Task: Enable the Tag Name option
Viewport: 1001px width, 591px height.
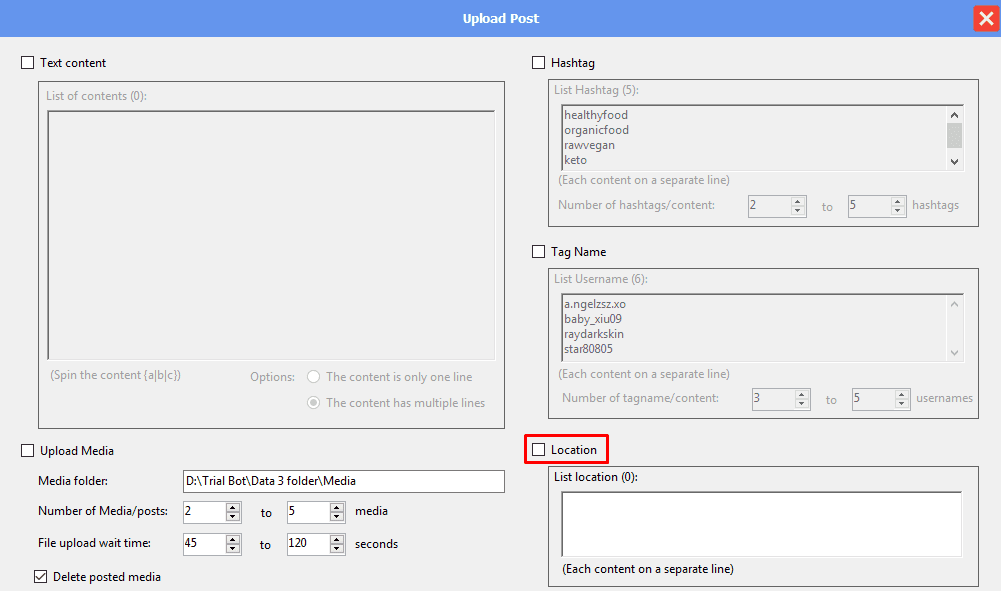Action: (539, 252)
